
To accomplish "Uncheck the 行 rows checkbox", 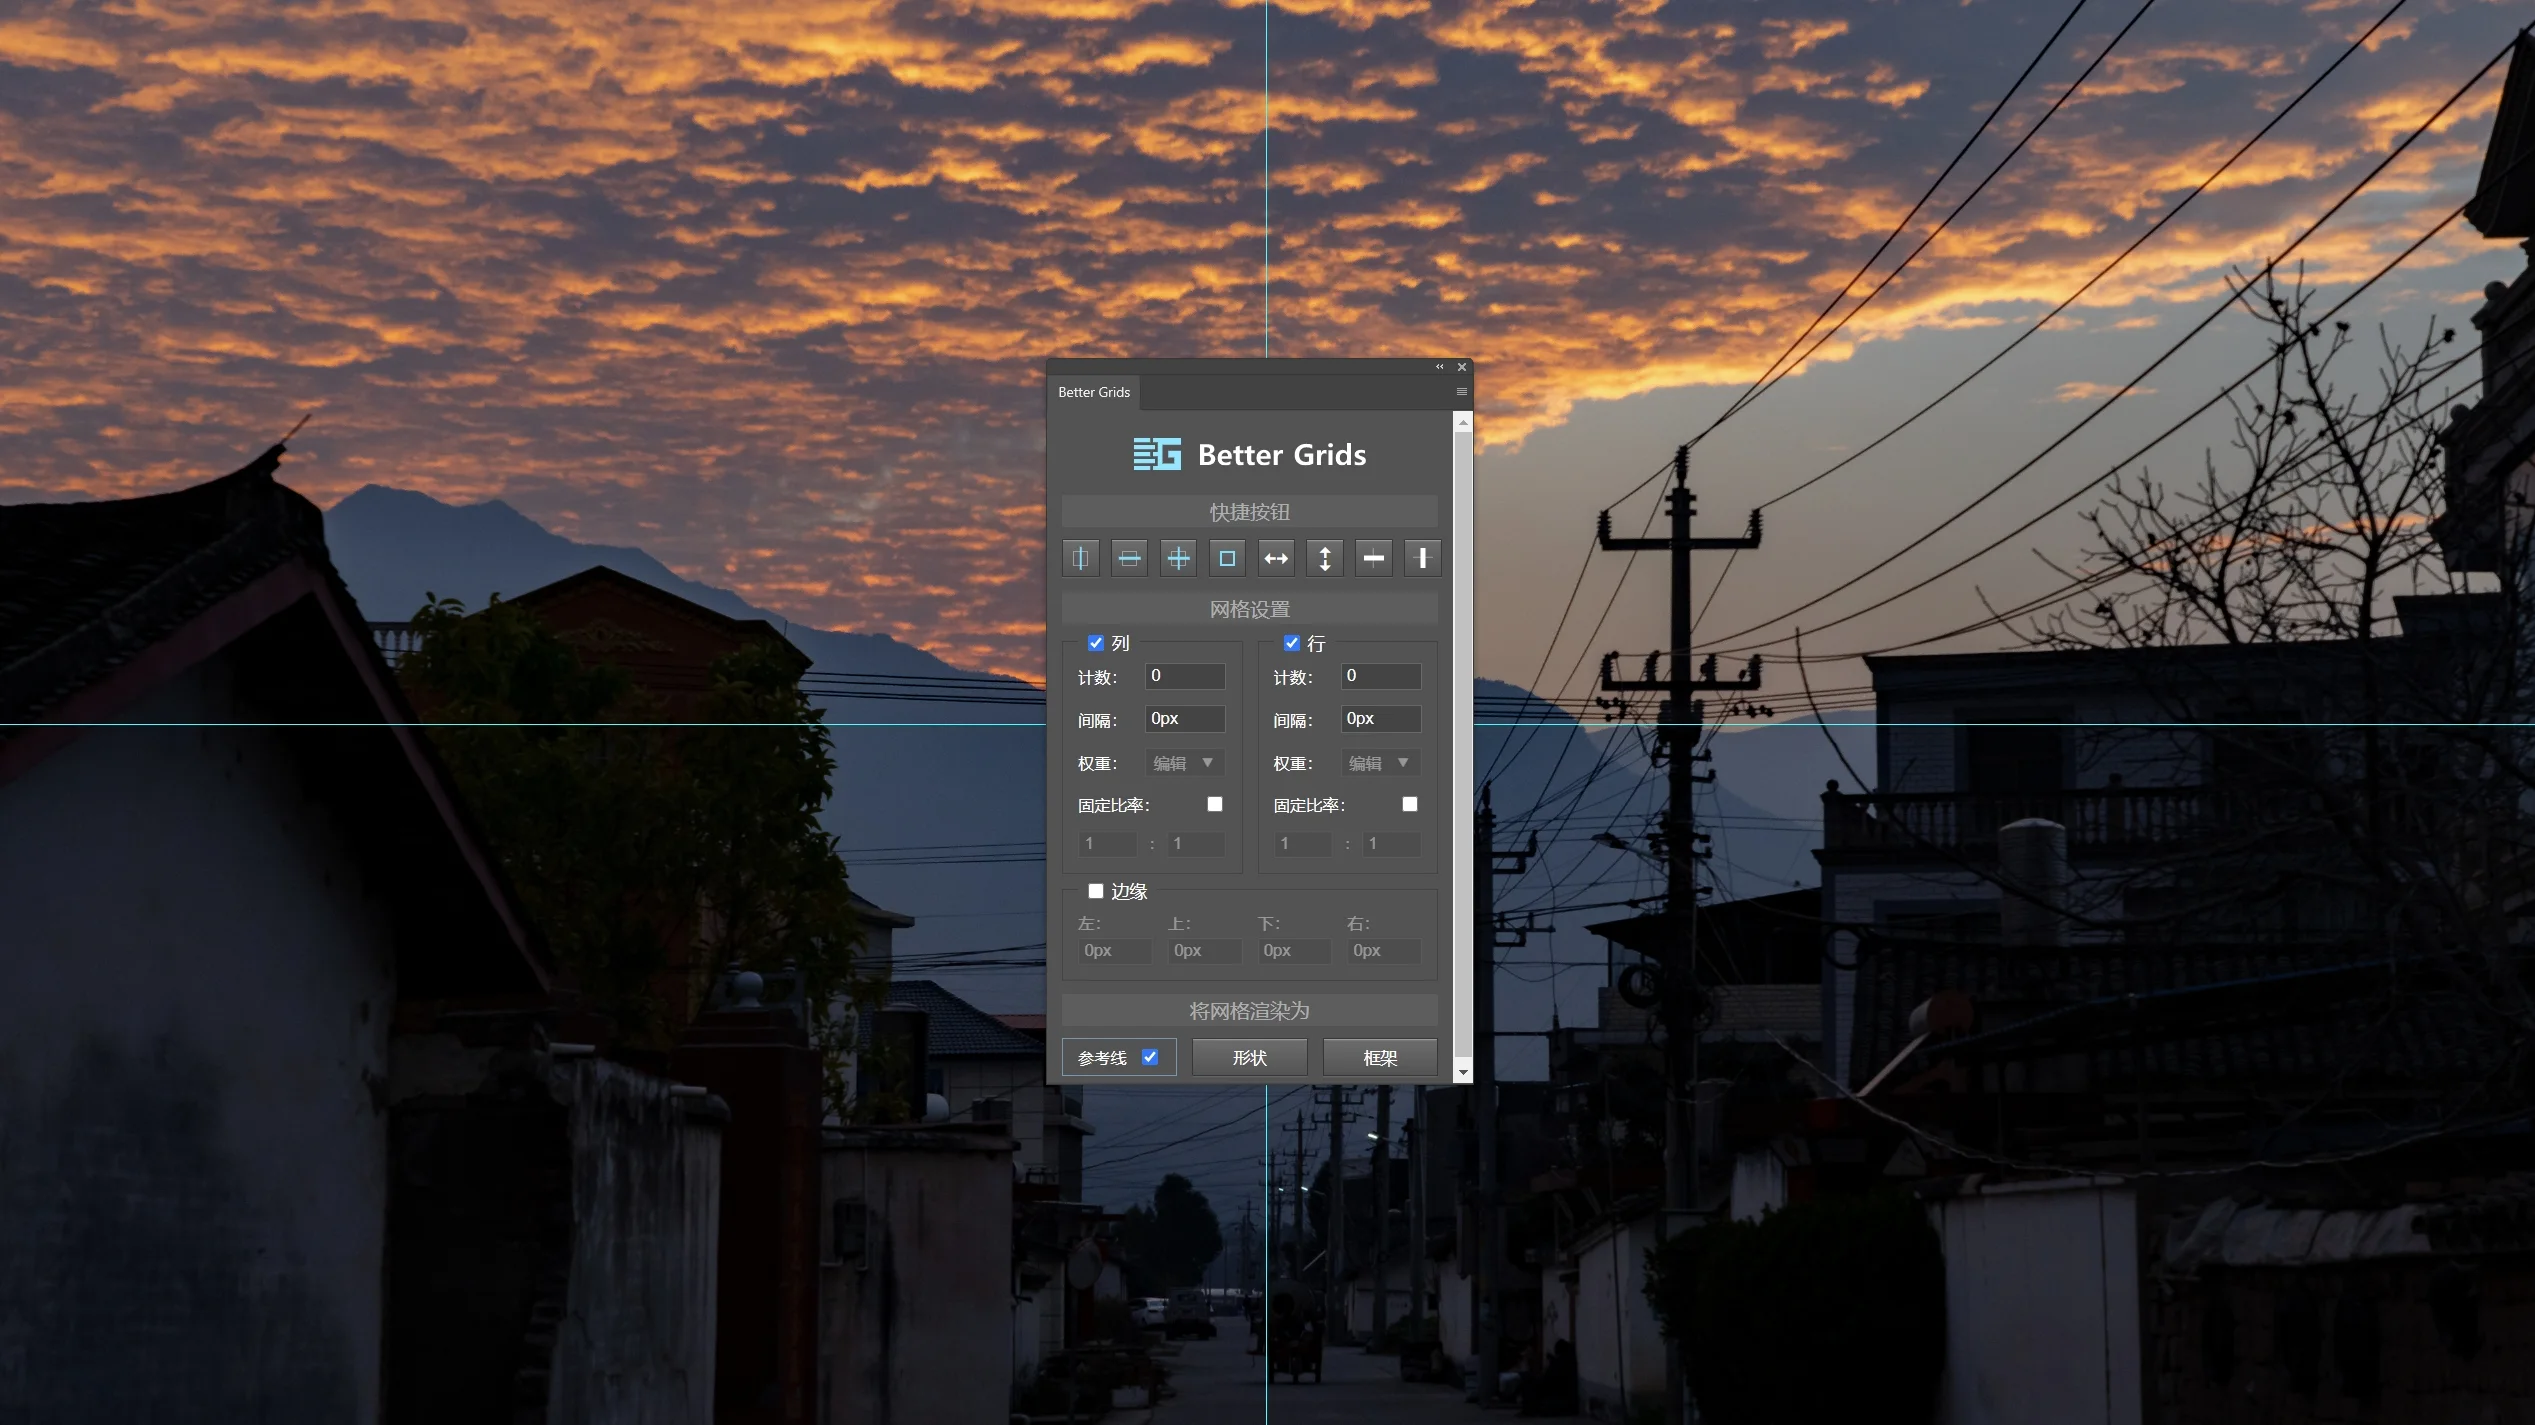I will pos(1291,643).
